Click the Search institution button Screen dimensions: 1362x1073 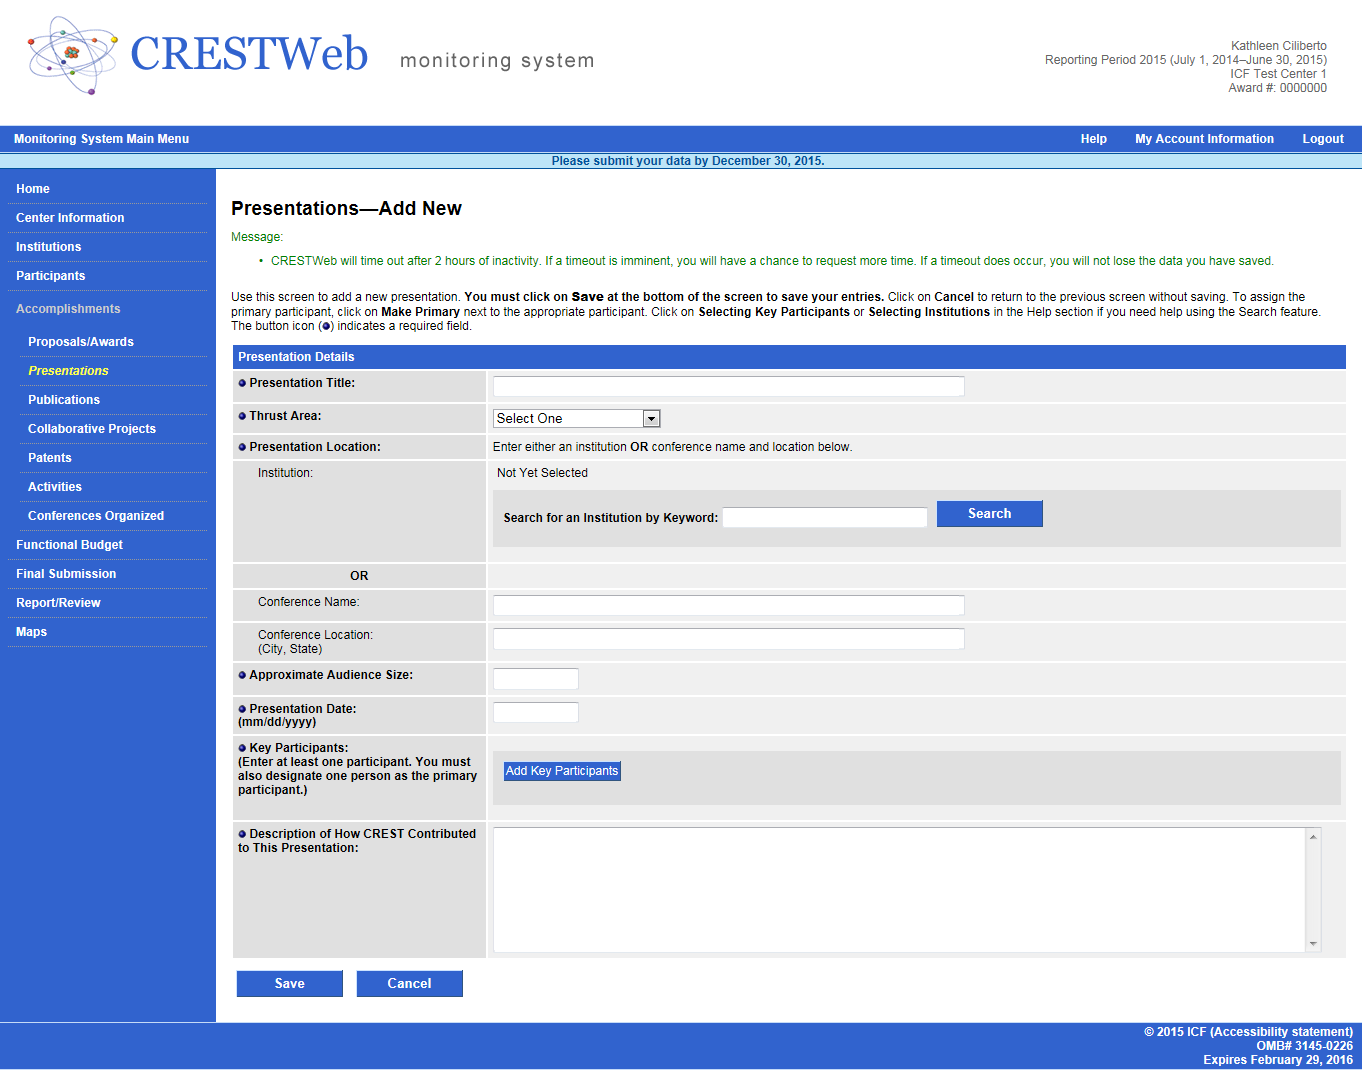click(989, 514)
